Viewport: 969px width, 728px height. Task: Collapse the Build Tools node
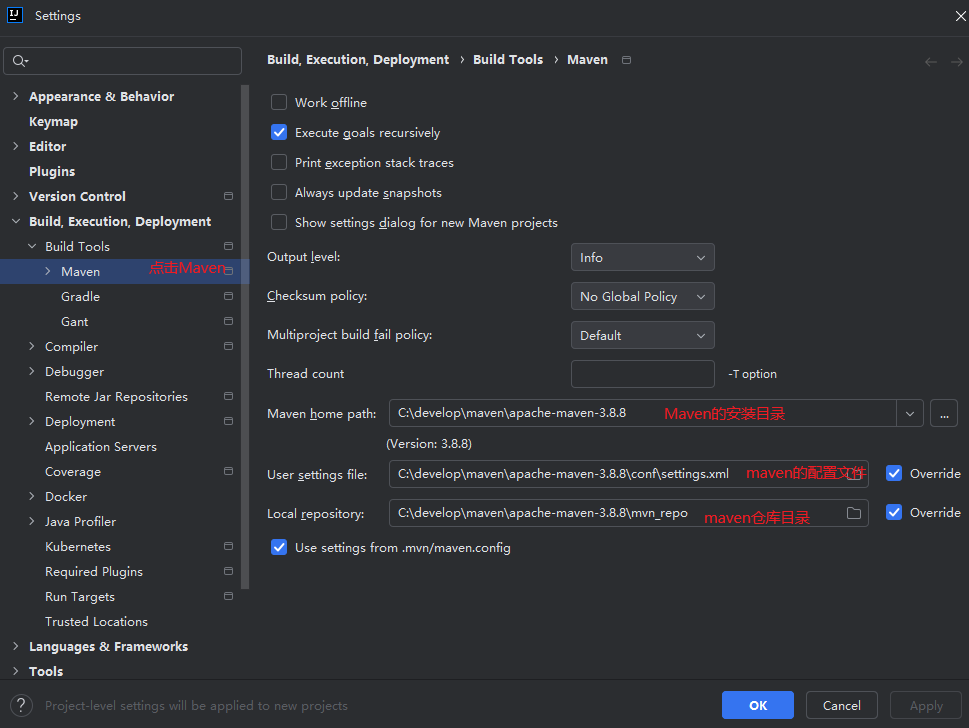tap(32, 246)
